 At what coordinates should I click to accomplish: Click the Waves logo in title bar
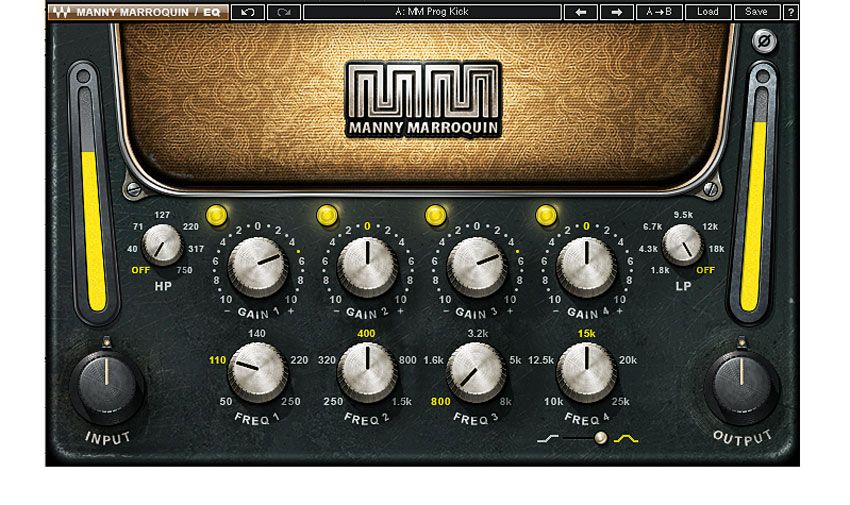coord(61,12)
